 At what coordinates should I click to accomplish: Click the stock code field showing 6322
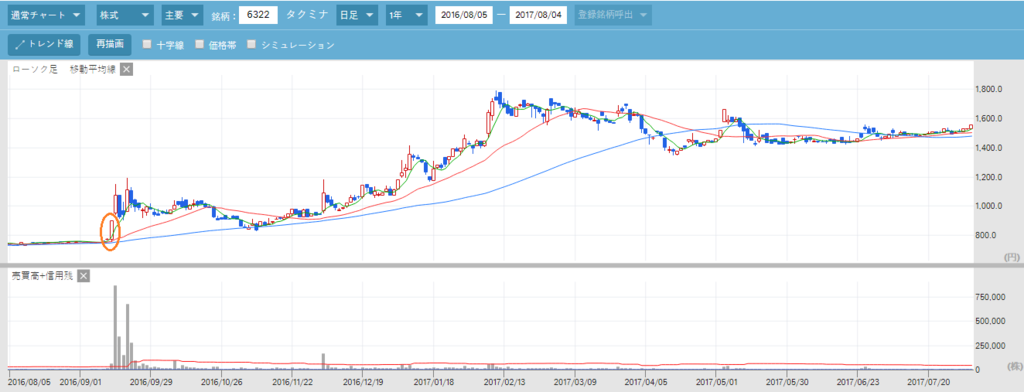click(x=258, y=15)
